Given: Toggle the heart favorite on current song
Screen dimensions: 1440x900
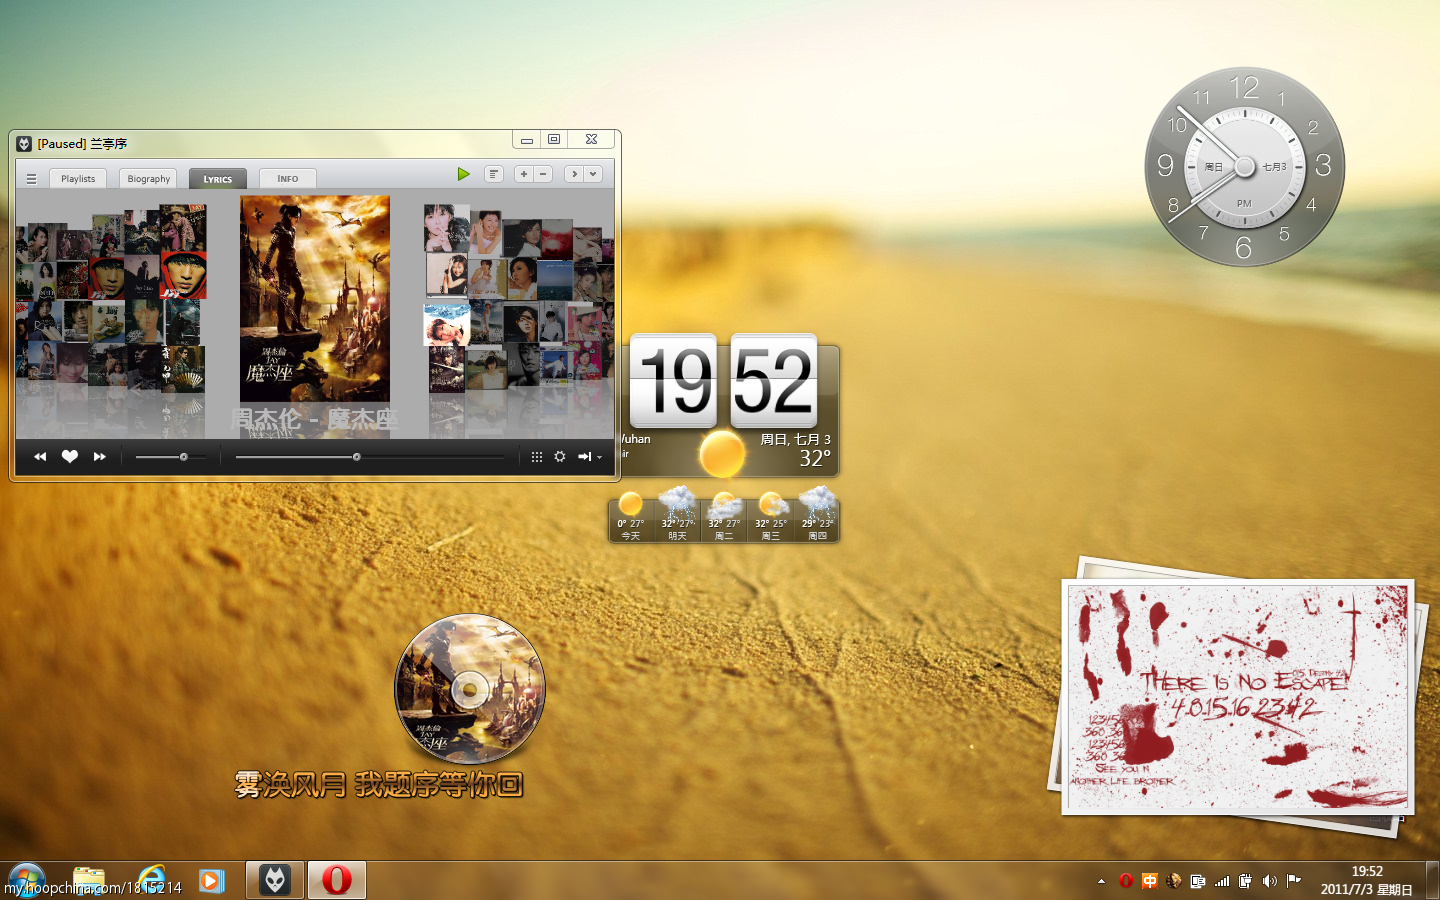Looking at the screenshot, I should pyautogui.click(x=69, y=457).
